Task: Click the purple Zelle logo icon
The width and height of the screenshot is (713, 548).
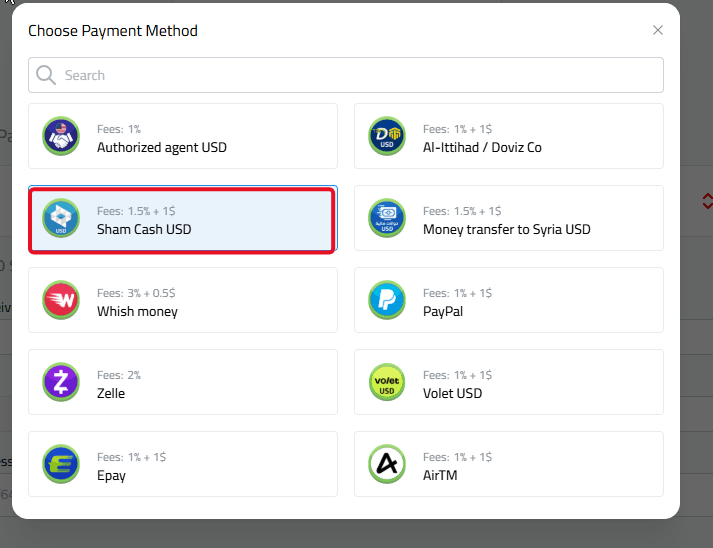Action: [x=61, y=382]
